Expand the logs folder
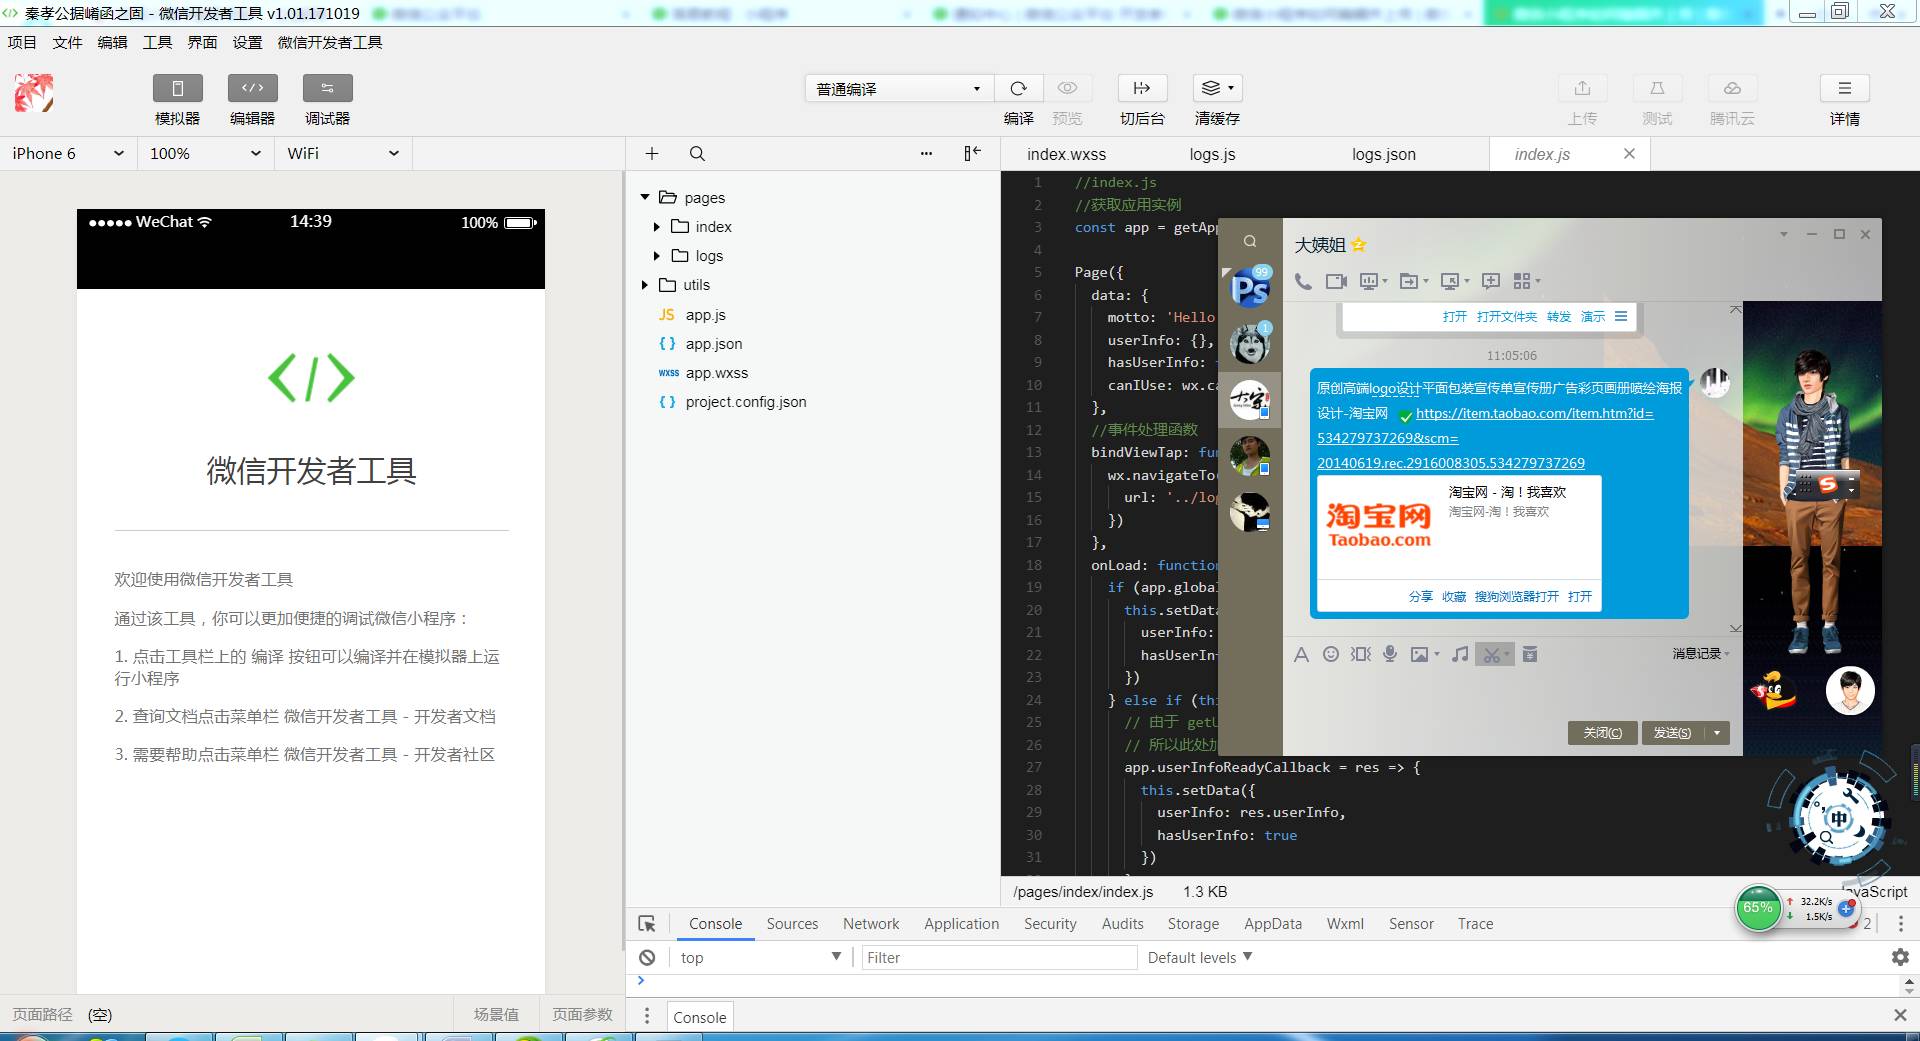This screenshot has height=1041, width=1920. tap(656, 256)
